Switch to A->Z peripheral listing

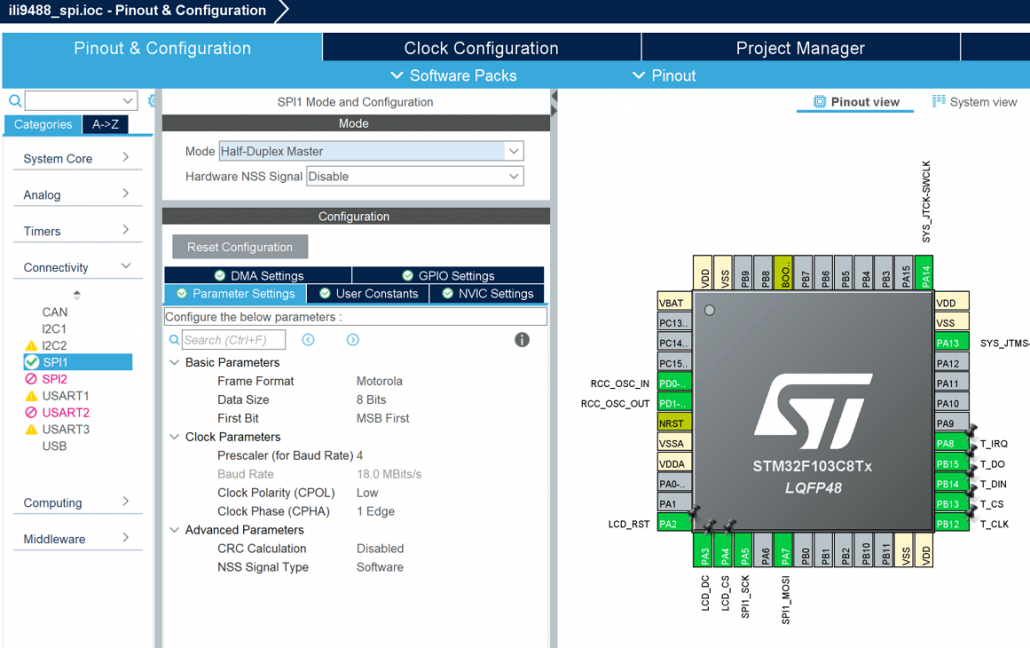[105, 125]
